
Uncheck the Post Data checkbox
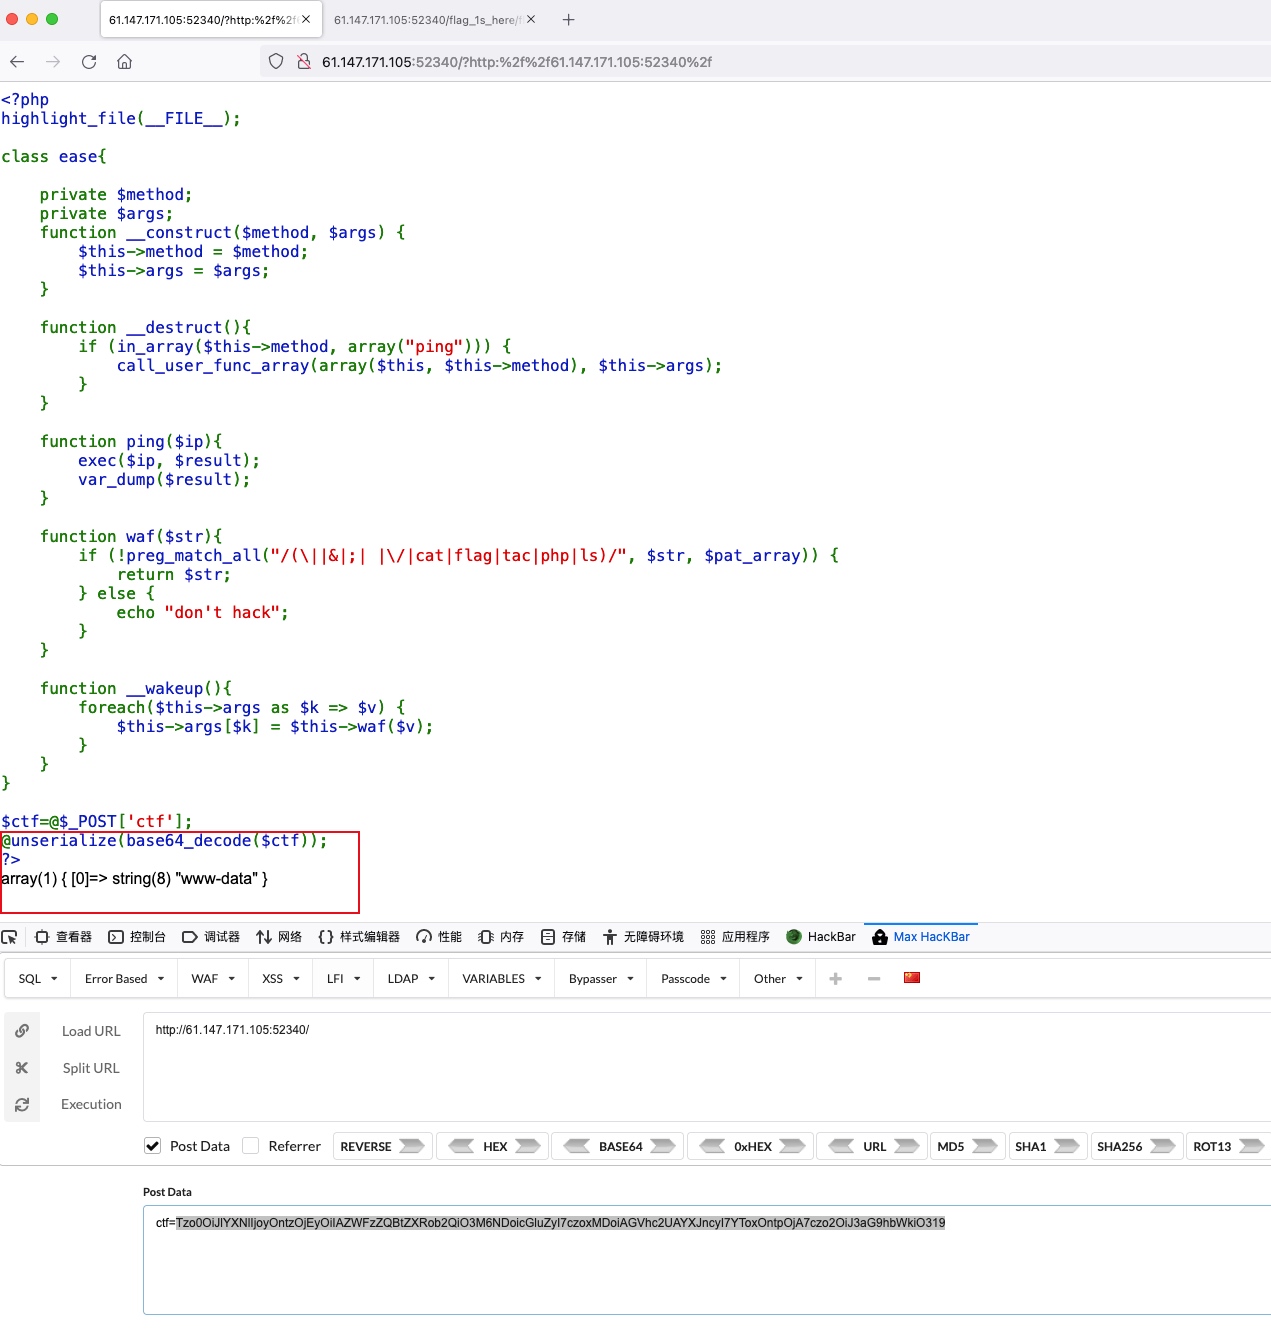[152, 1146]
